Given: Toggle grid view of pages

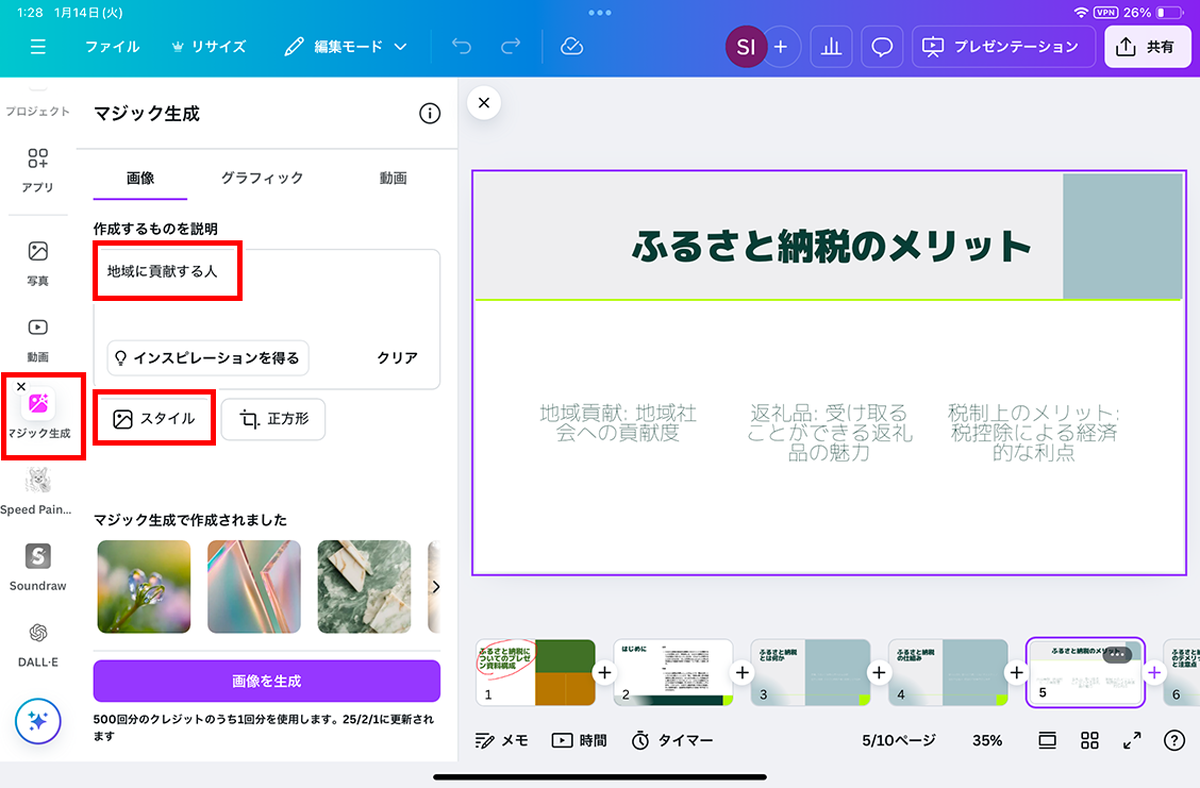Looking at the screenshot, I should [1090, 740].
